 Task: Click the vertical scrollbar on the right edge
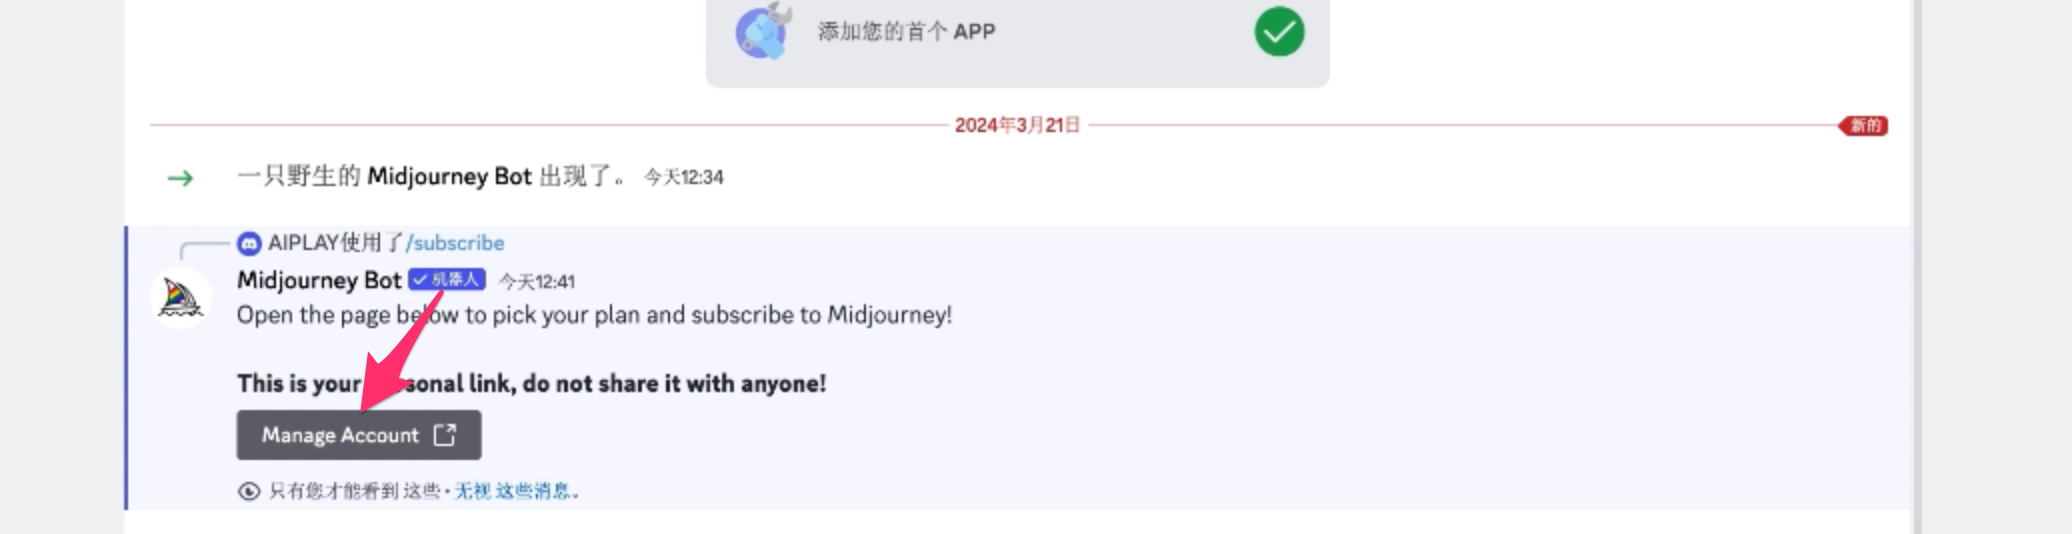[1915, 267]
